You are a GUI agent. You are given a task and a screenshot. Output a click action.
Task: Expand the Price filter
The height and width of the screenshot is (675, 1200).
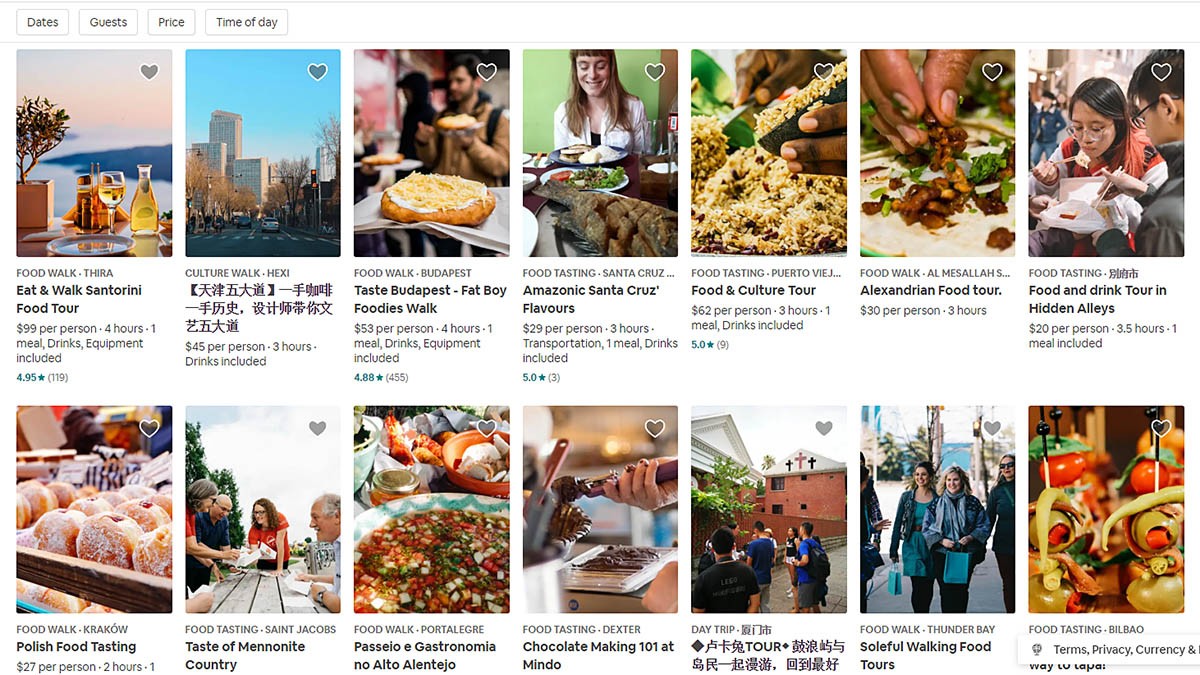point(171,22)
